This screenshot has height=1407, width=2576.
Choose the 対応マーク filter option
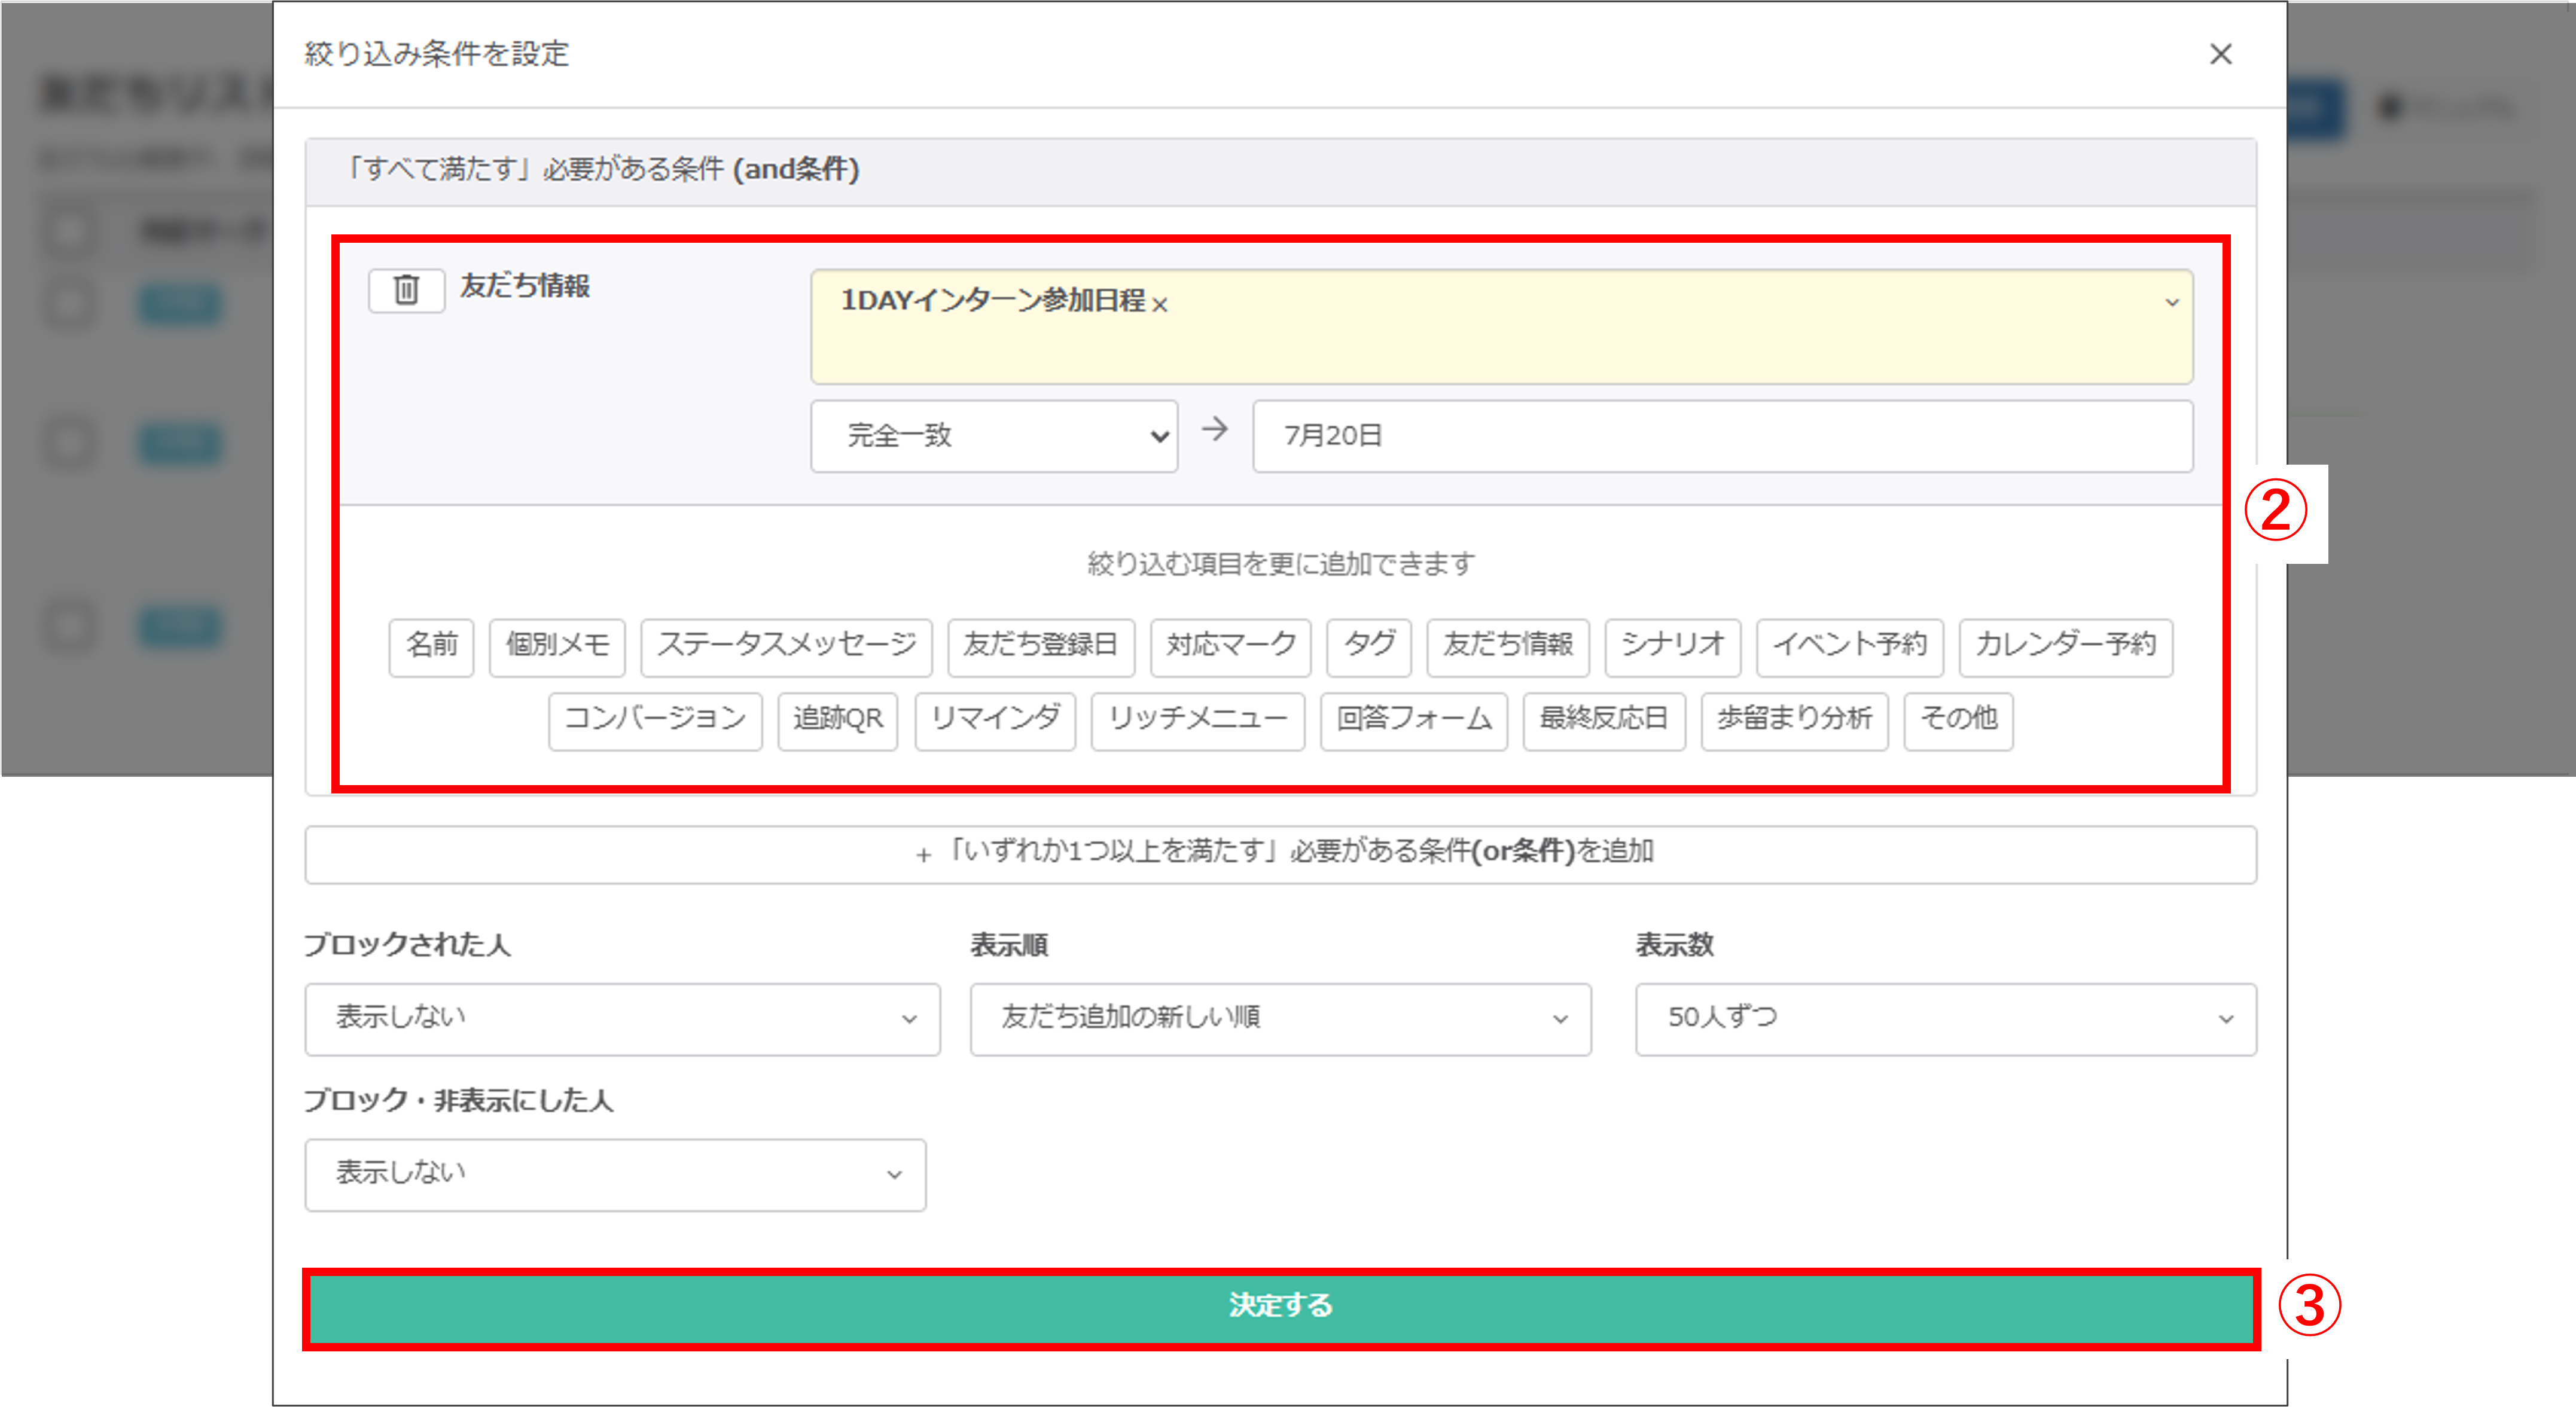coord(1230,646)
